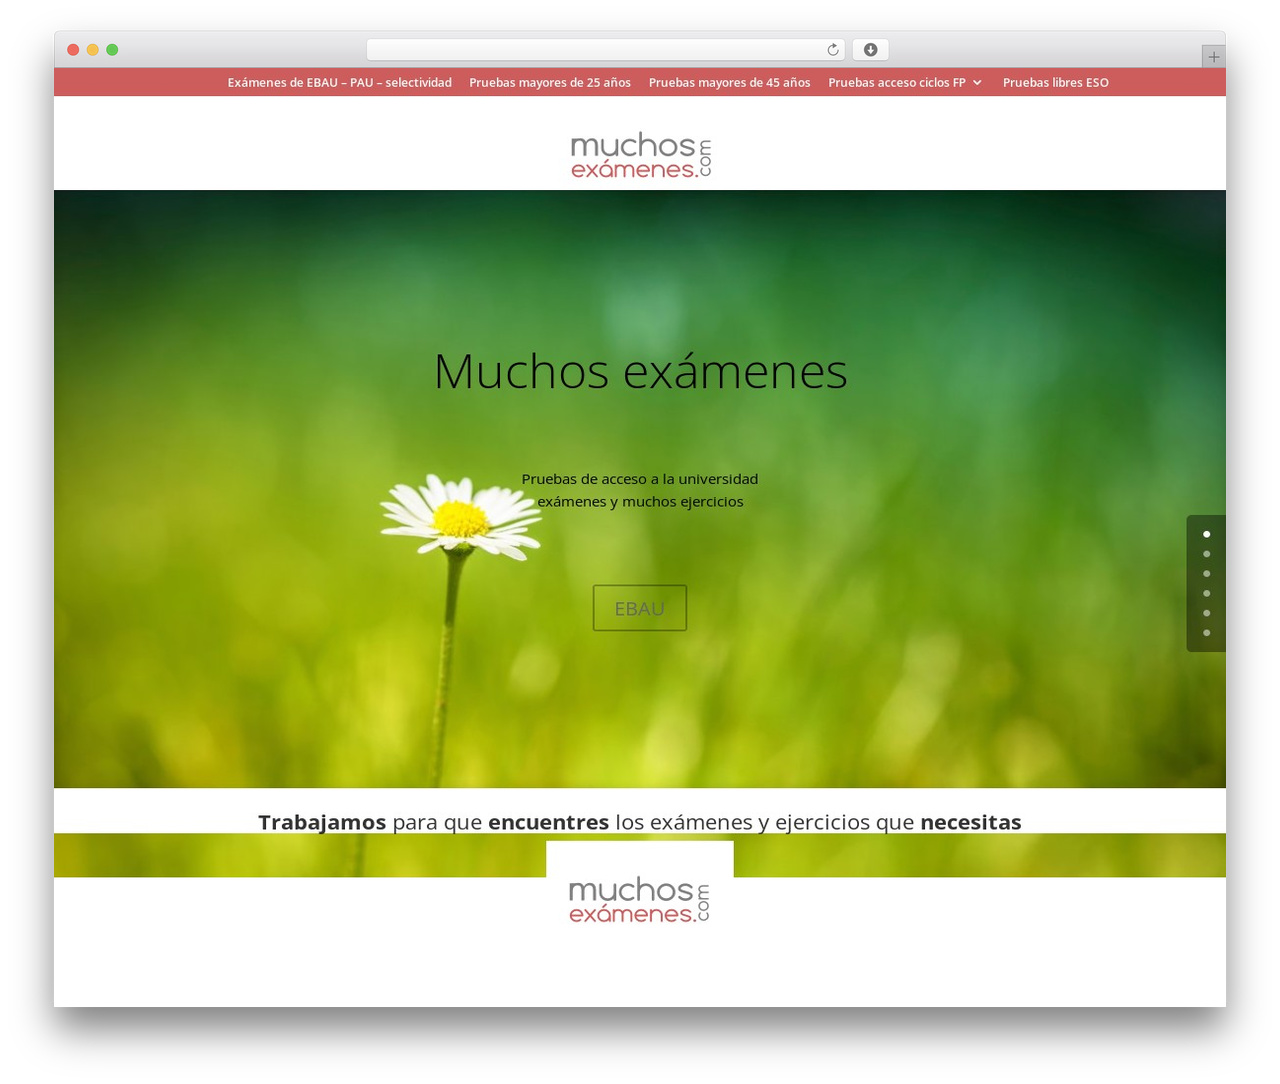
Task: Click the 'Trabajamos para que encuentres' tagline
Action: 640,822
